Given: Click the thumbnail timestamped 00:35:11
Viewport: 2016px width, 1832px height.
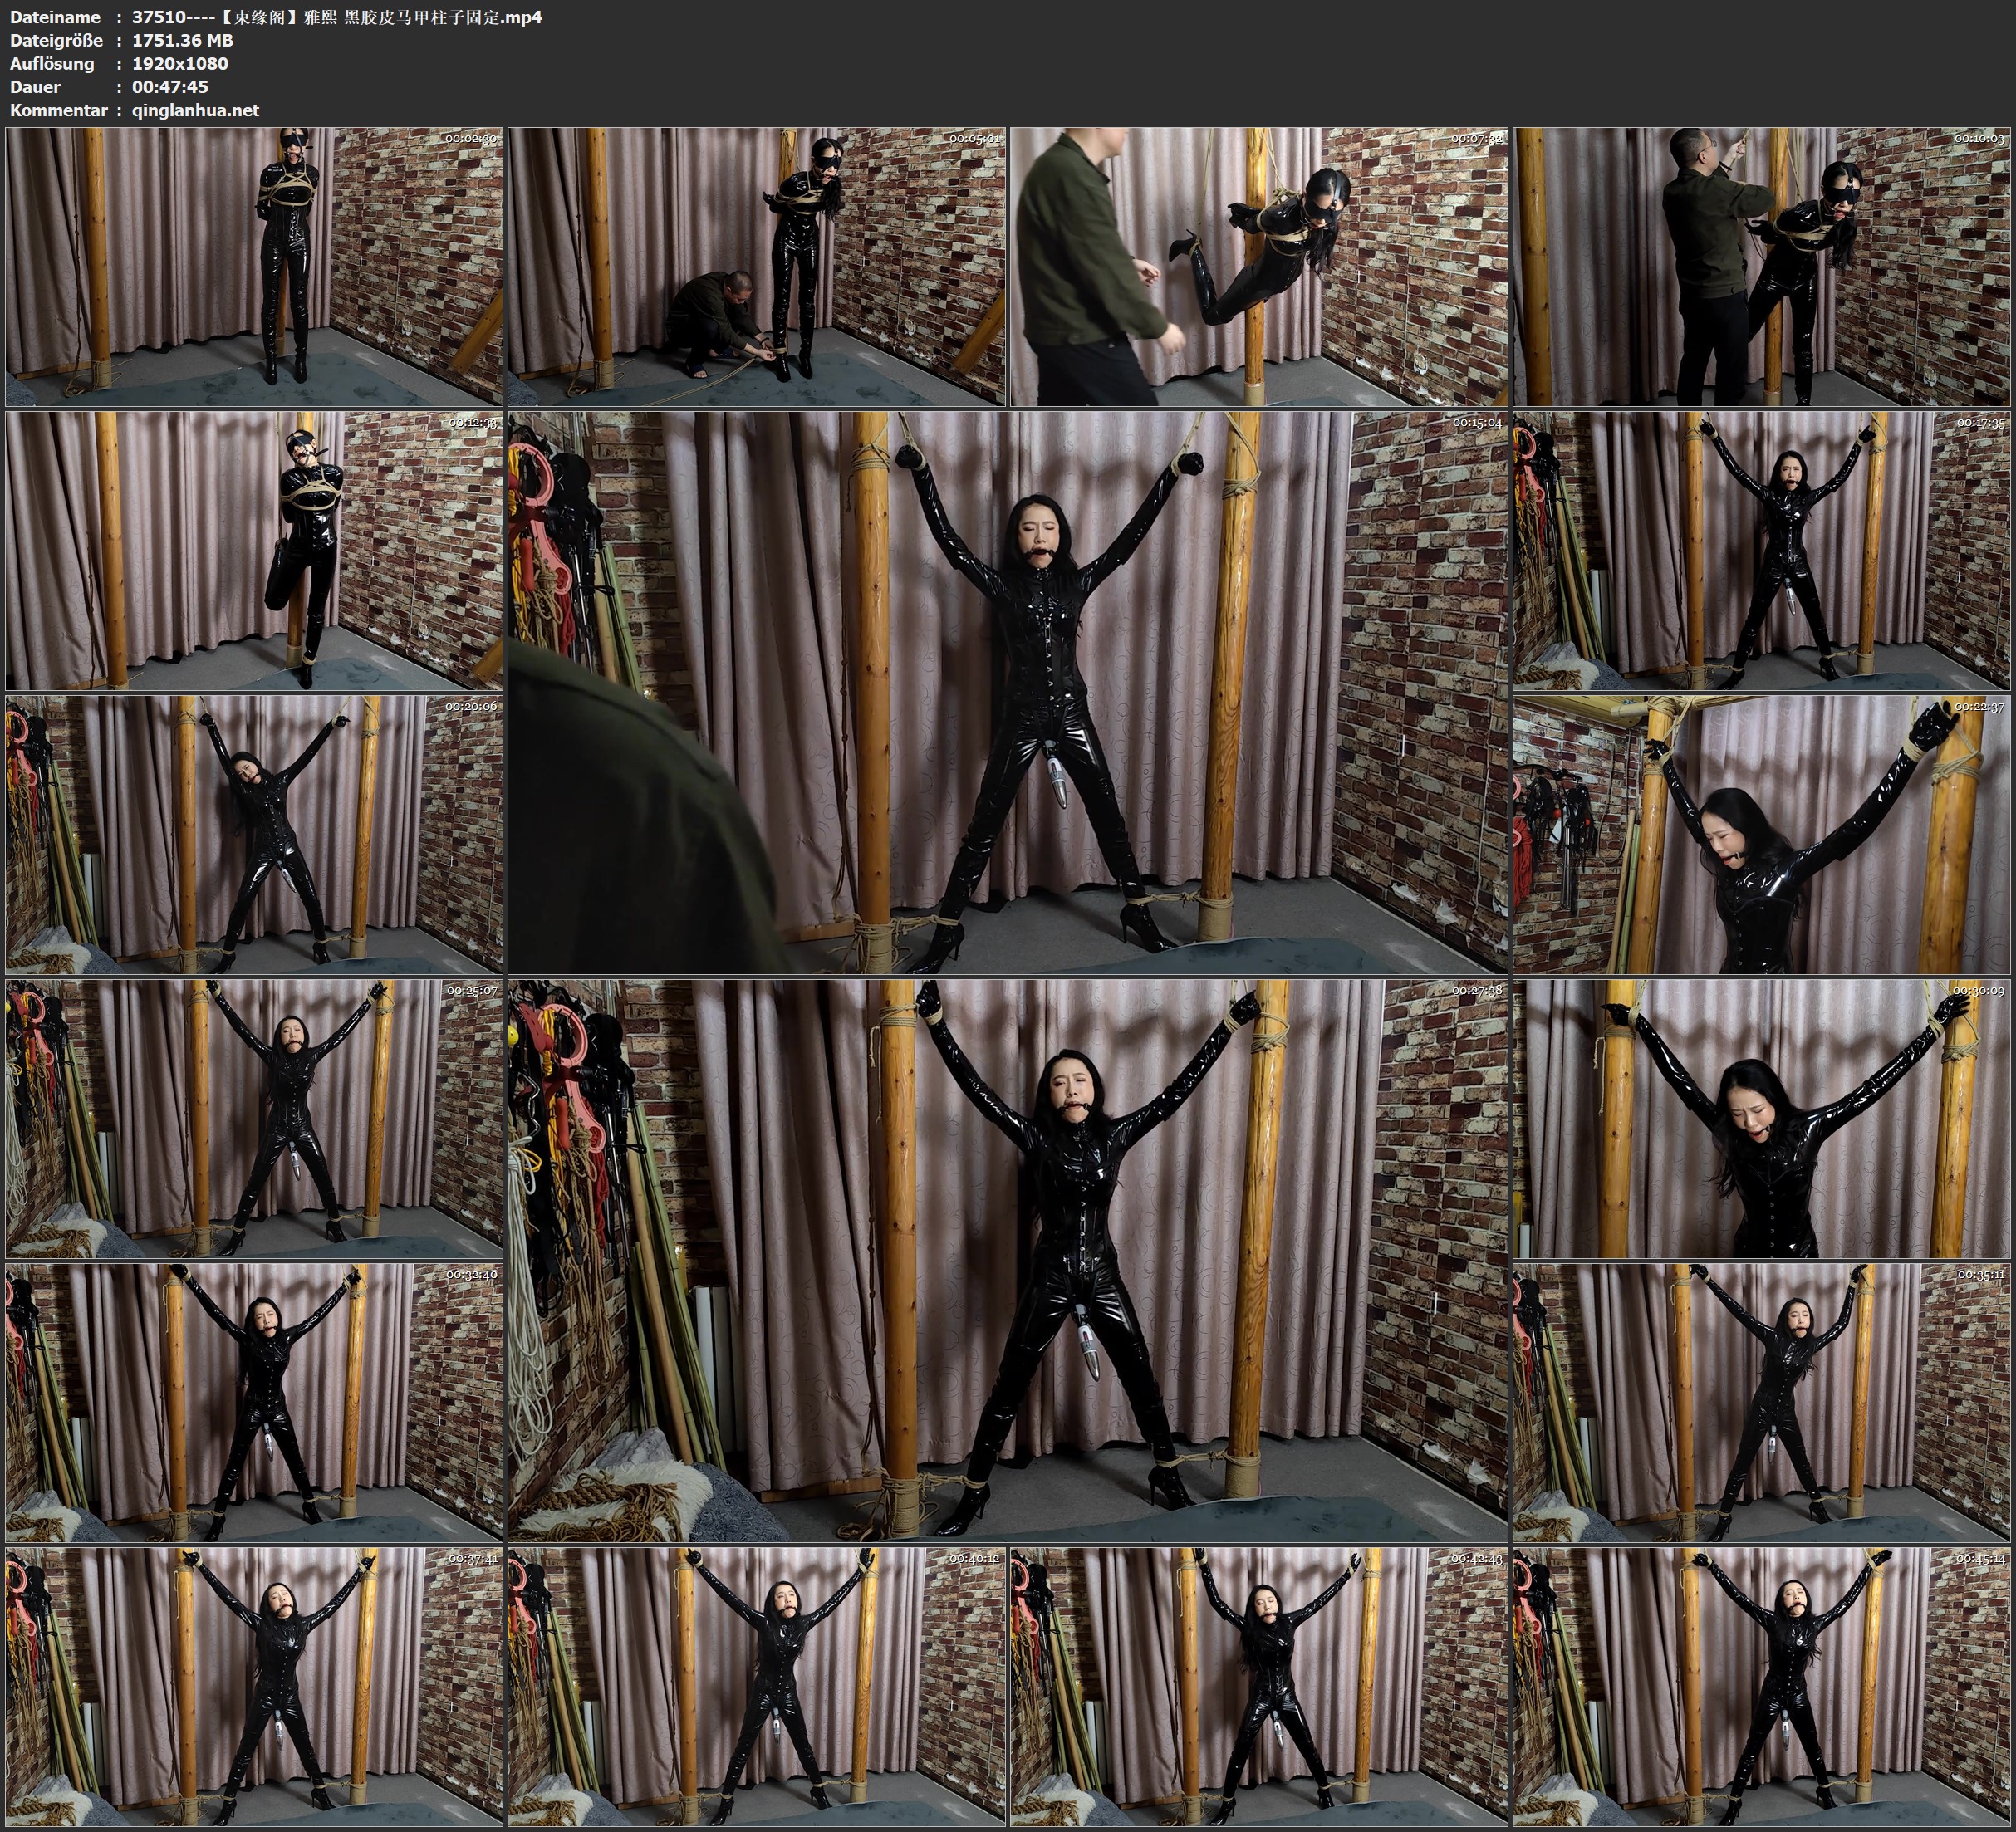Looking at the screenshot, I should coord(1762,1402).
